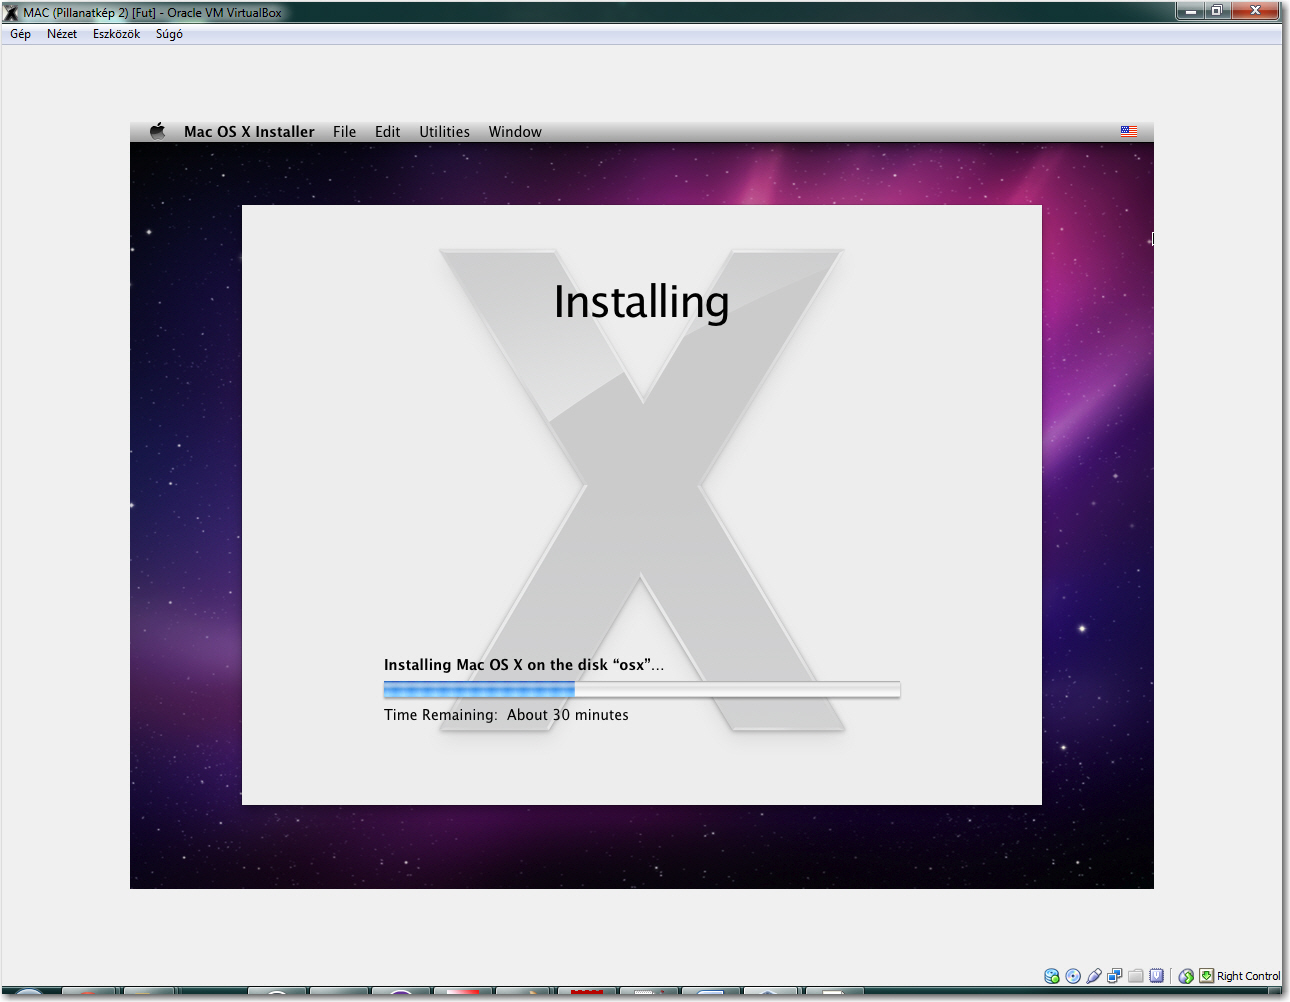Screen dimensions: 1290x1002
Task: Toggle the mouse integration status icon
Action: pos(1186,976)
